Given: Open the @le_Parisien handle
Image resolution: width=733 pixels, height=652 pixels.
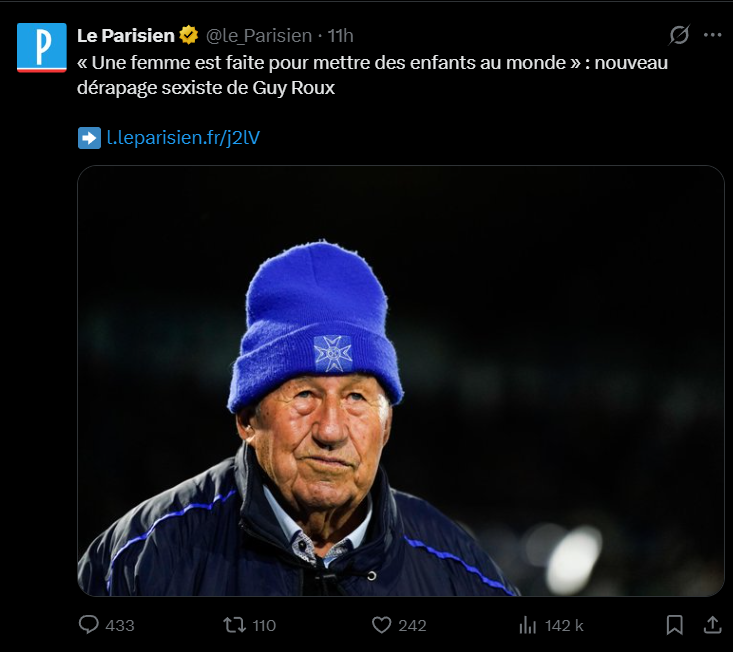Looking at the screenshot, I should click(259, 36).
